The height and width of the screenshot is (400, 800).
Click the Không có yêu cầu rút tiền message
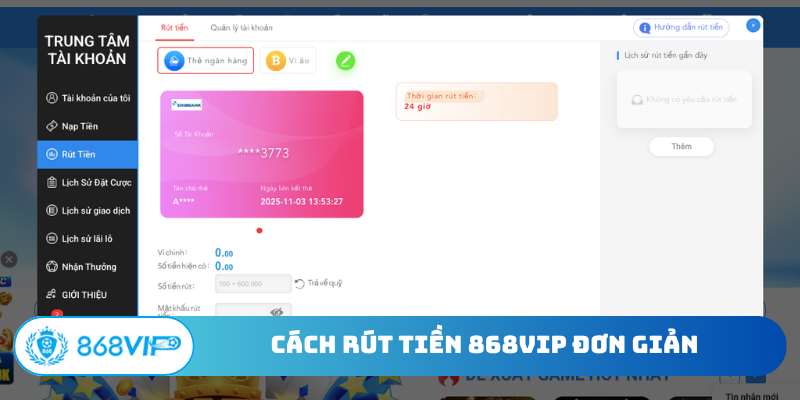tap(691, 99)
